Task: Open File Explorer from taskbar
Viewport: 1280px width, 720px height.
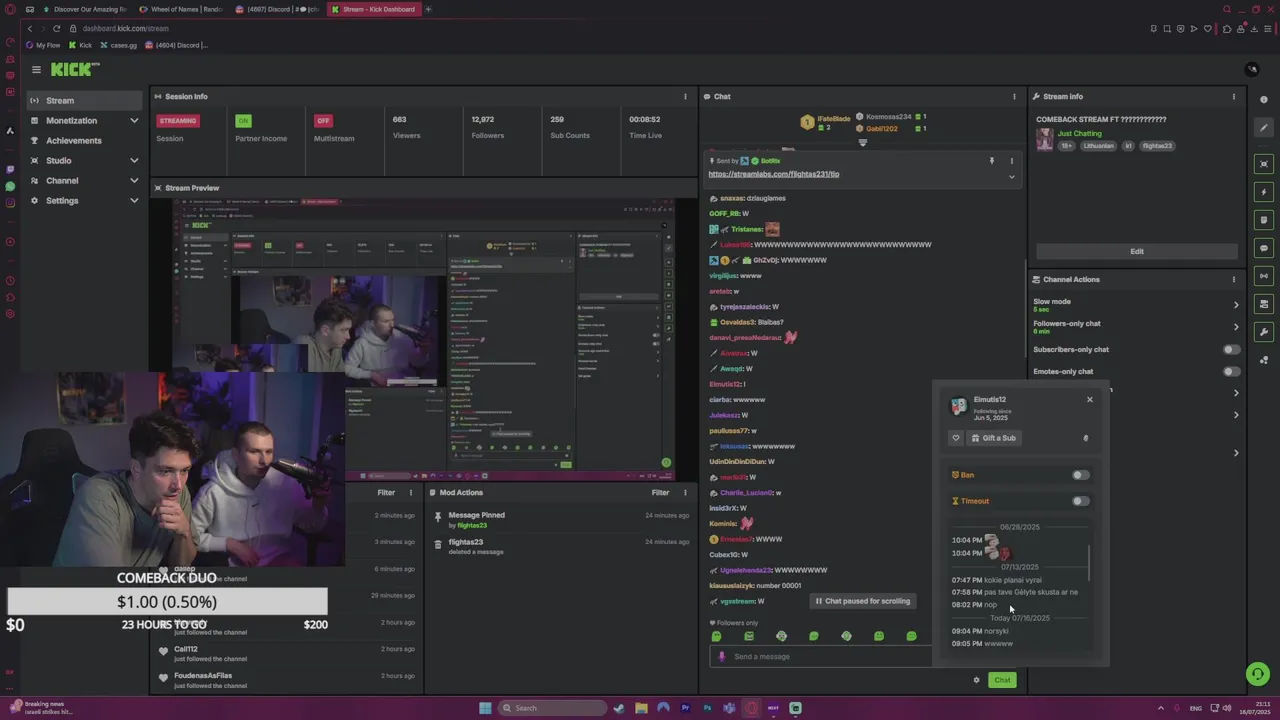Action: (641, 708)
